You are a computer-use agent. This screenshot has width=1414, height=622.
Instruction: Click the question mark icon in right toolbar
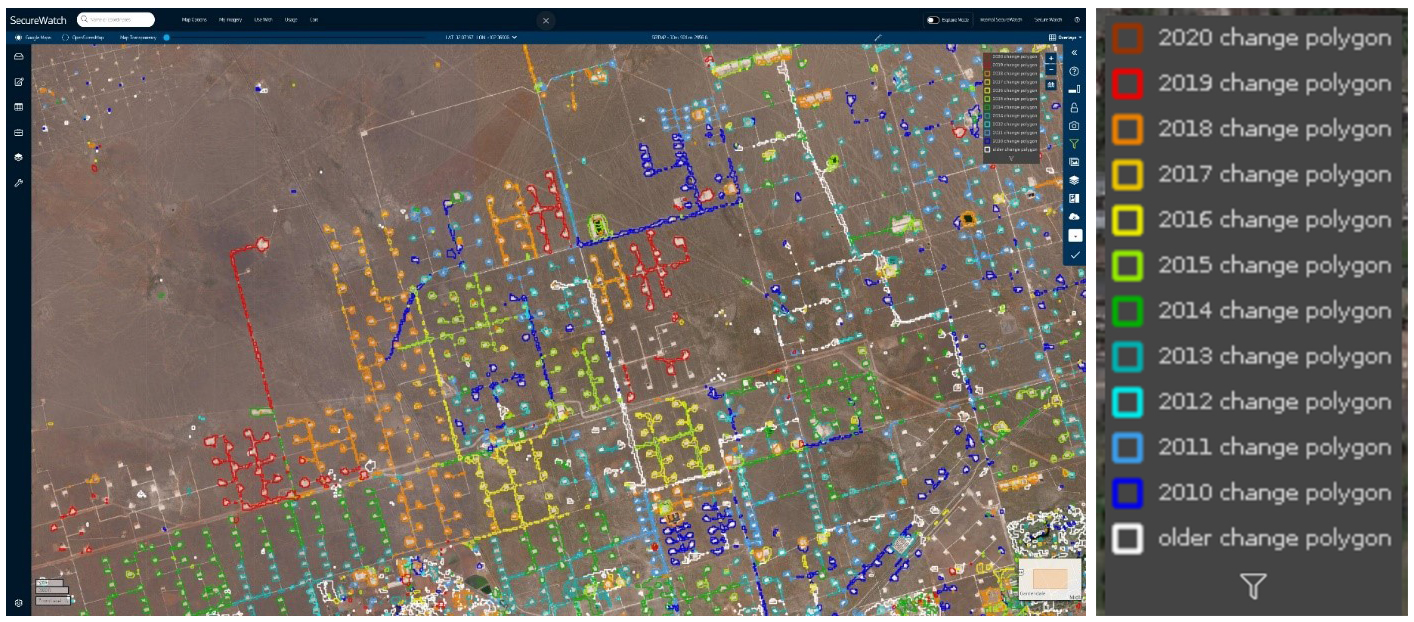pos(1074,72)
